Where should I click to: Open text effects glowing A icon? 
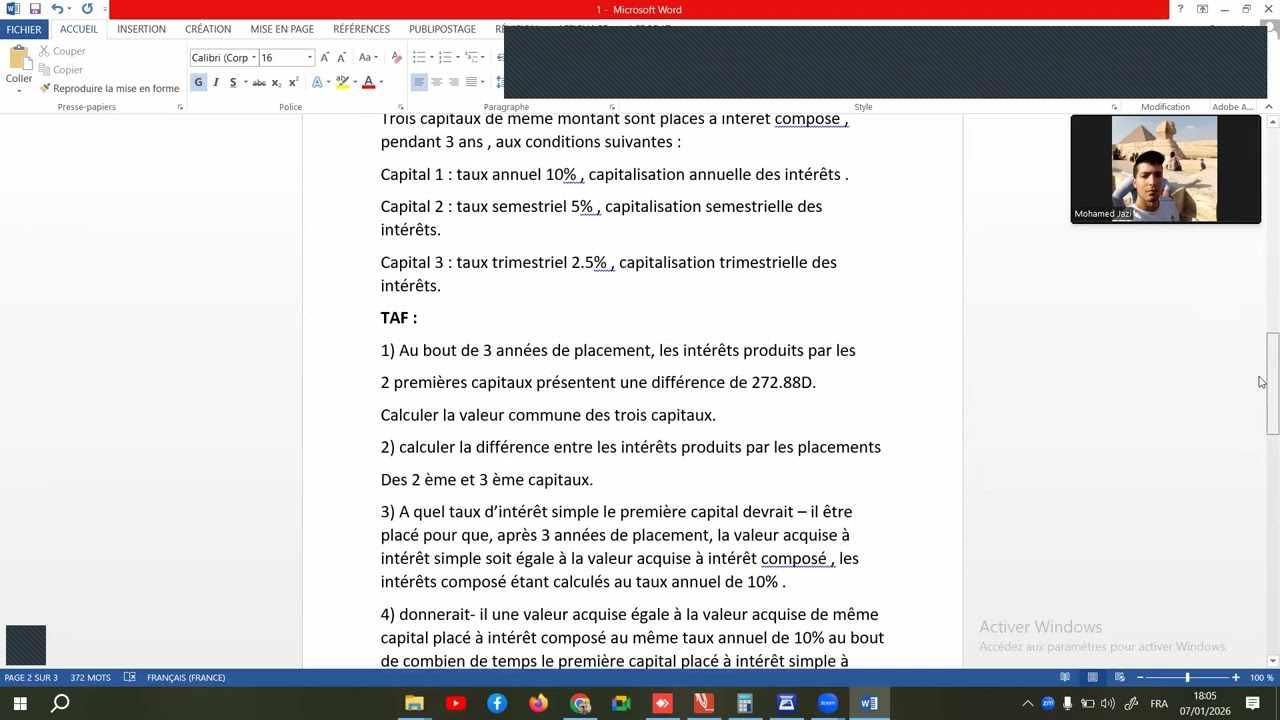317,82
